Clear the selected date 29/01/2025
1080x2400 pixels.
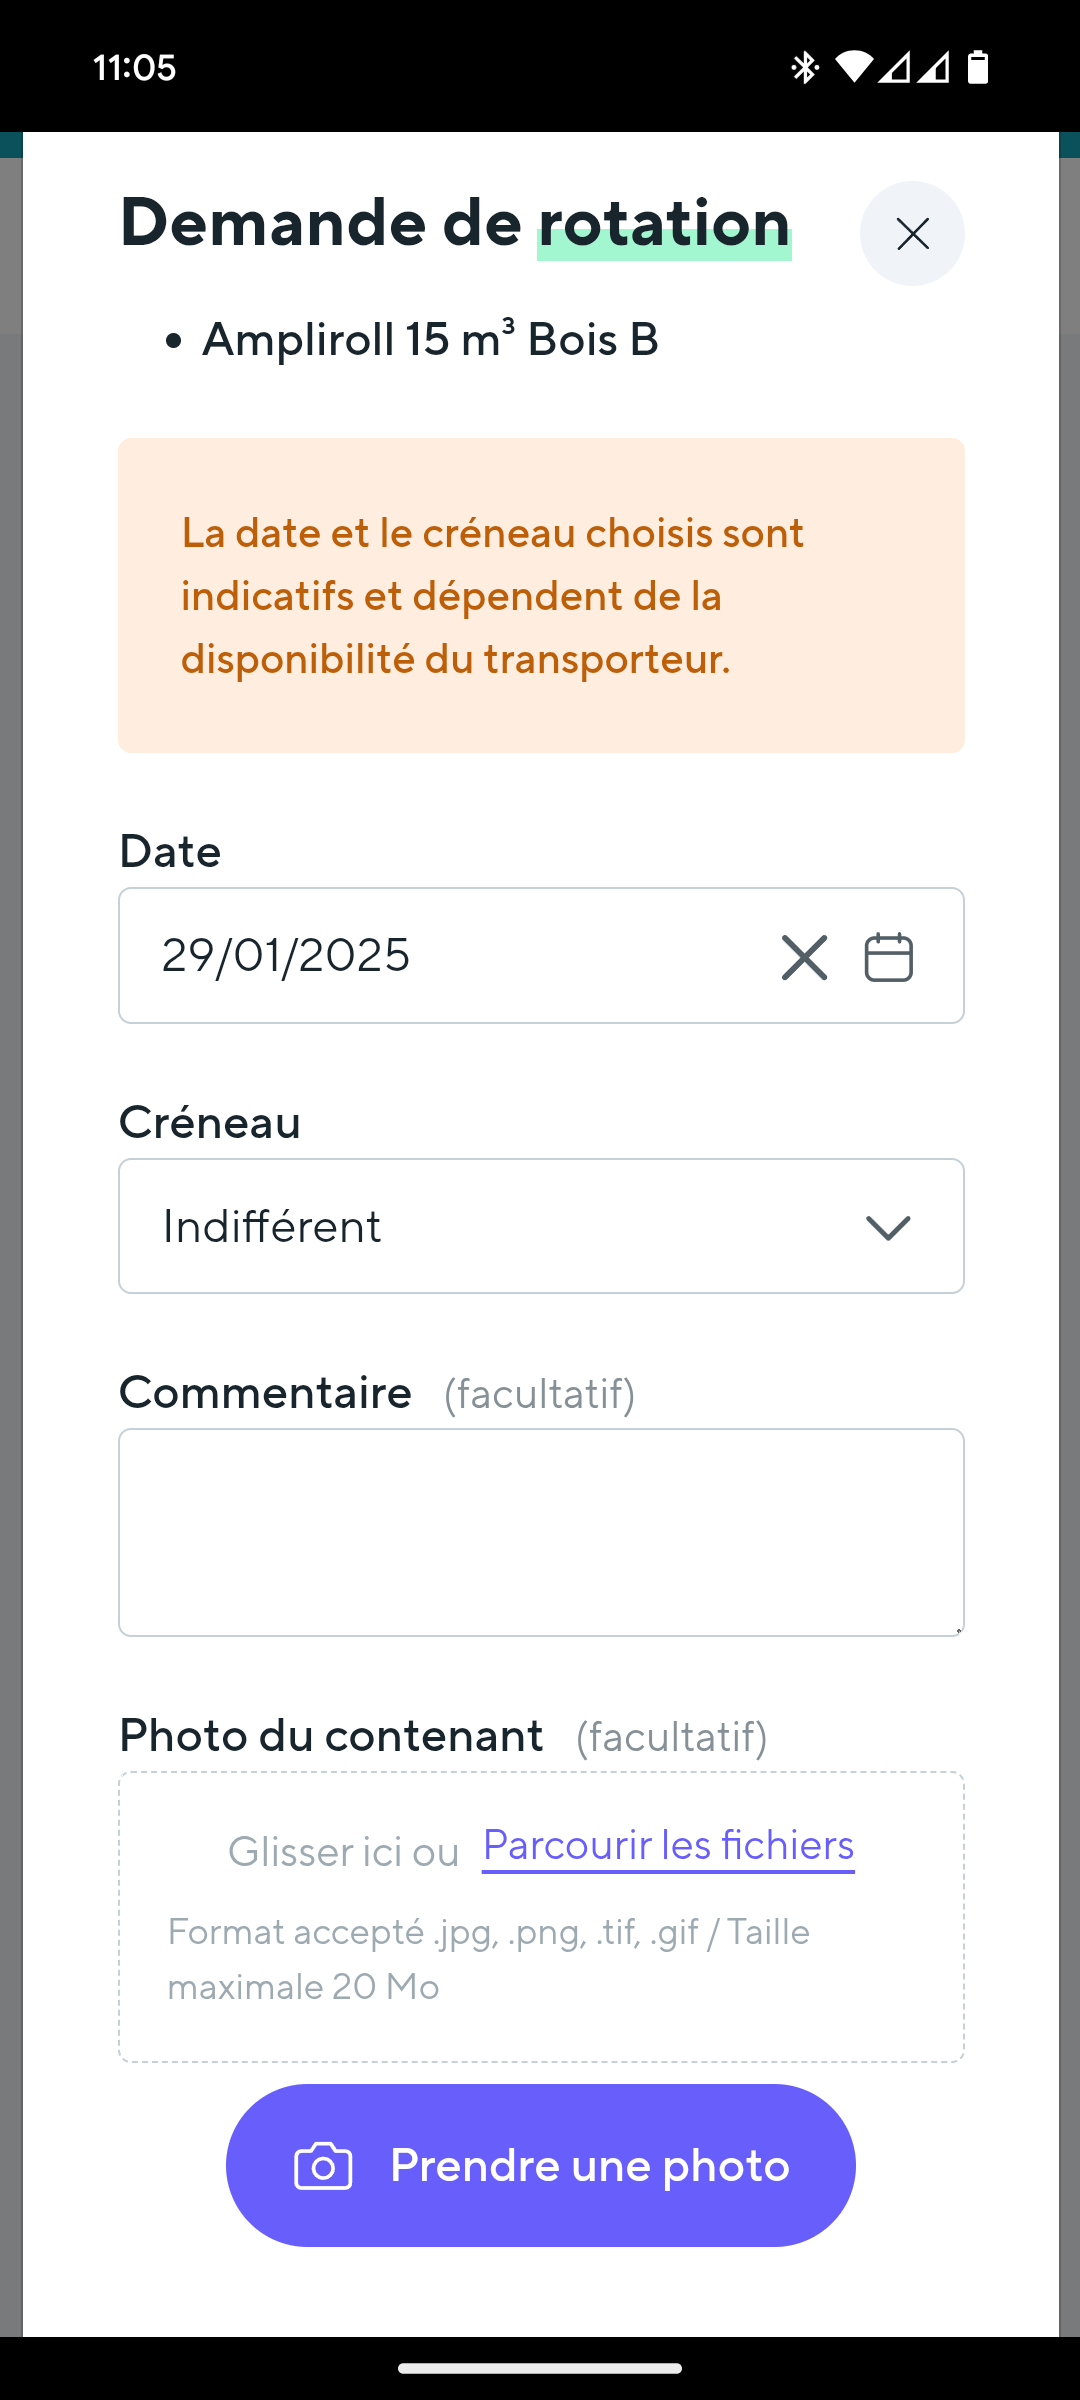[x=804, y=957]
